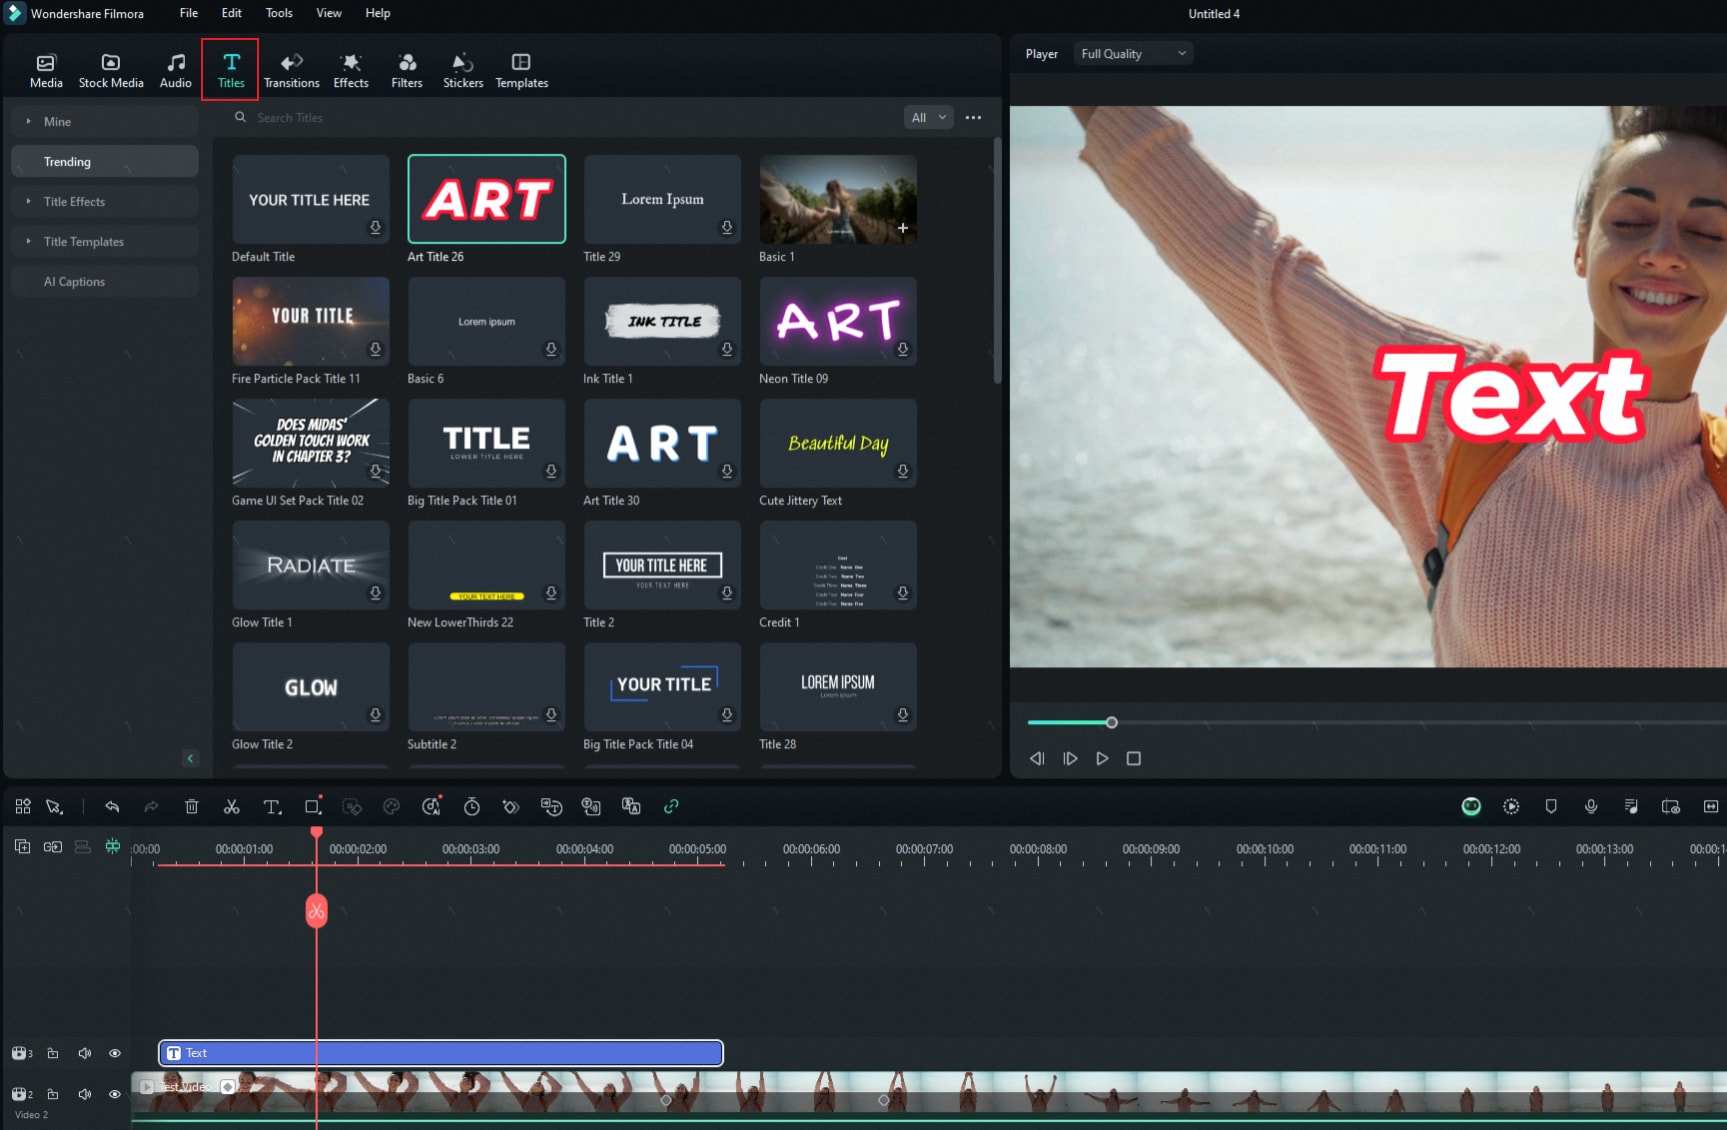Click the Undo icon
This screenshot has width=1727, height=1130.
(x=112, y=806)
